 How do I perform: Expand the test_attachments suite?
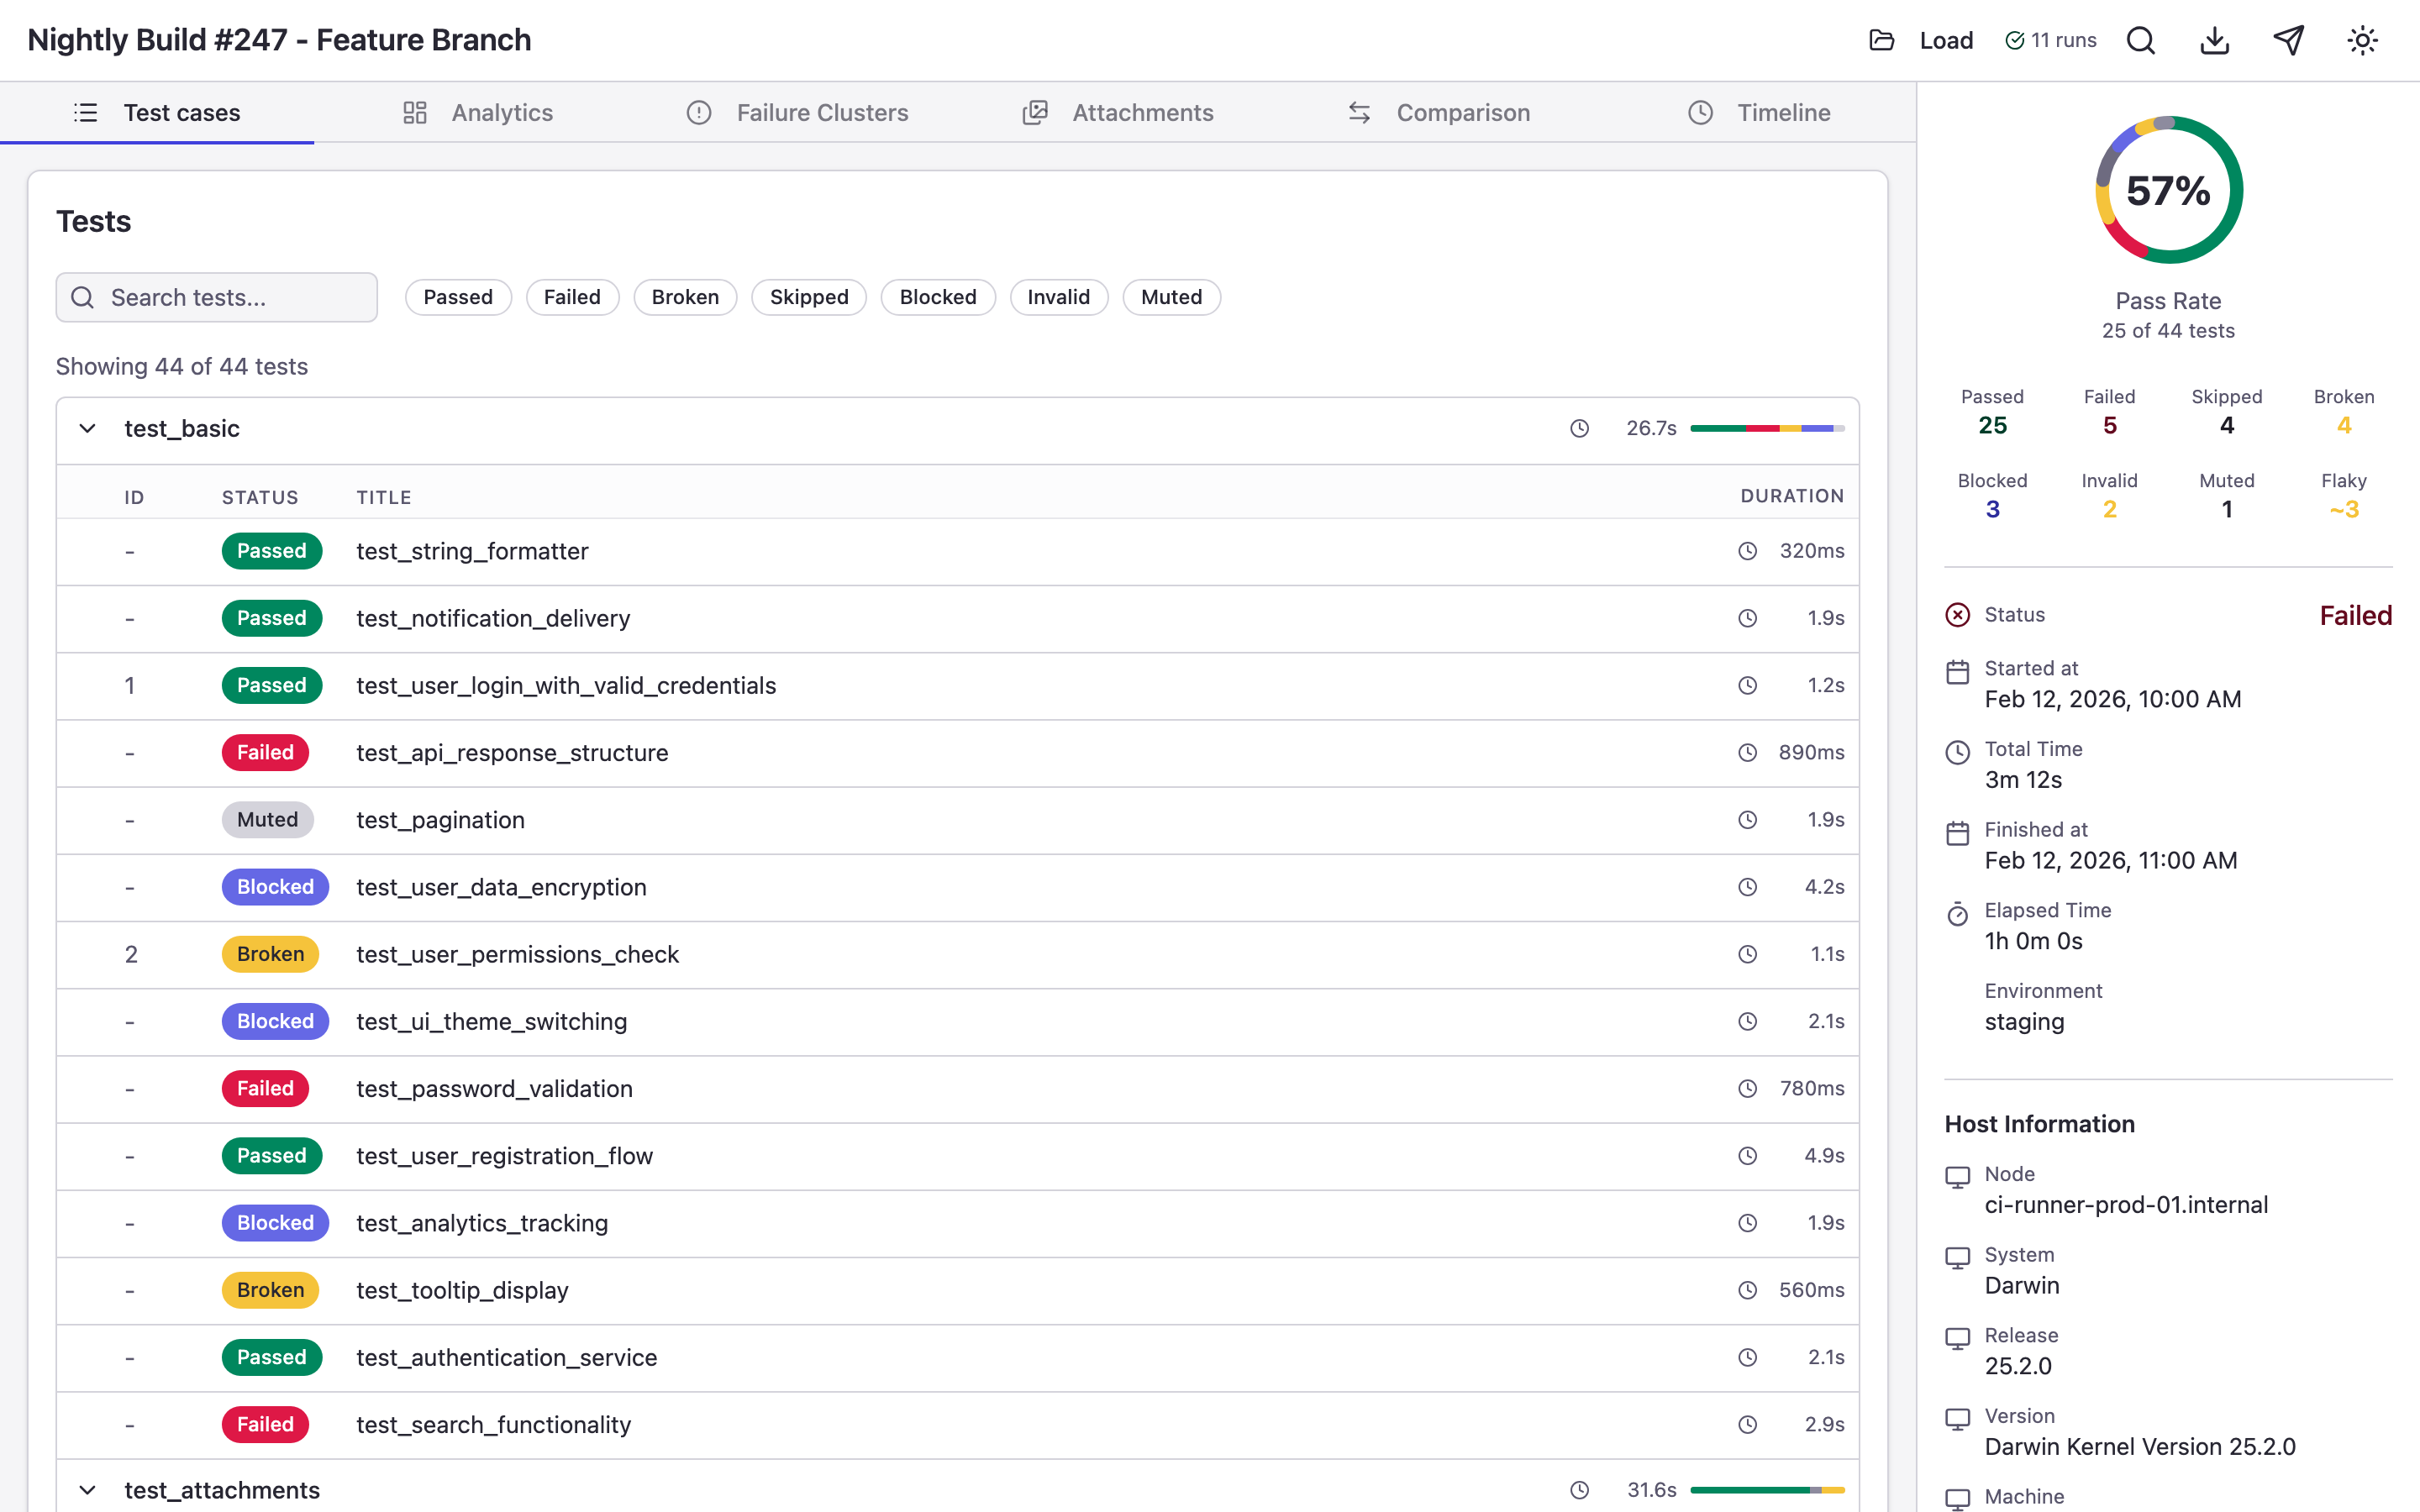point(87,1489)
